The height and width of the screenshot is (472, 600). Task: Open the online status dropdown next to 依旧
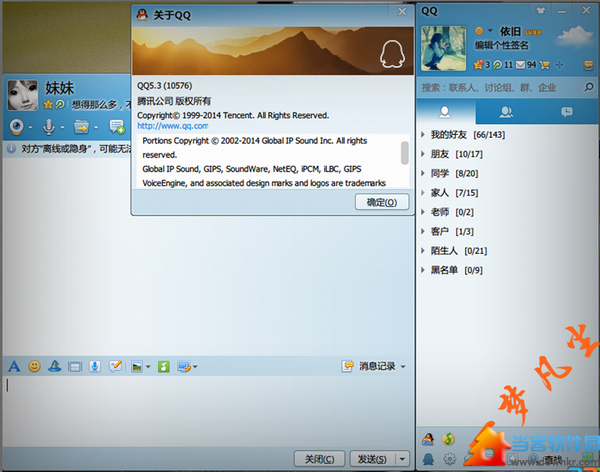pos(484,31)
